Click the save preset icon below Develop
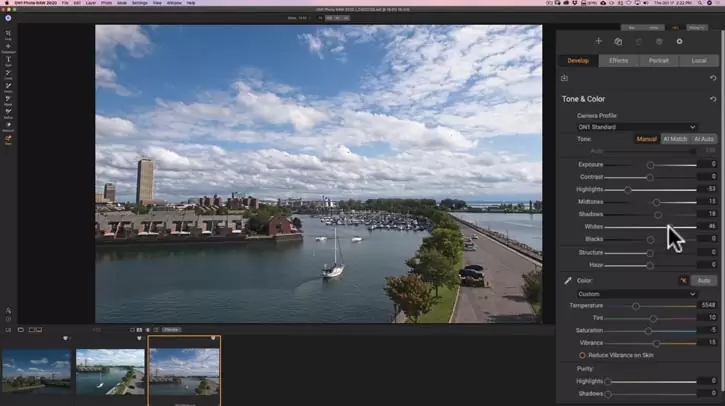725x406 pixels. coord(564,78)
